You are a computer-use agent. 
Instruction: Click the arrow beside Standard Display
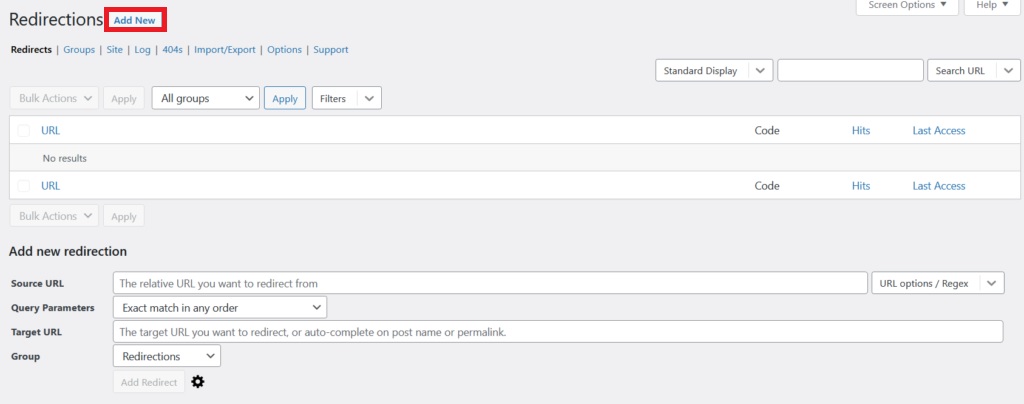pos(760,70)
